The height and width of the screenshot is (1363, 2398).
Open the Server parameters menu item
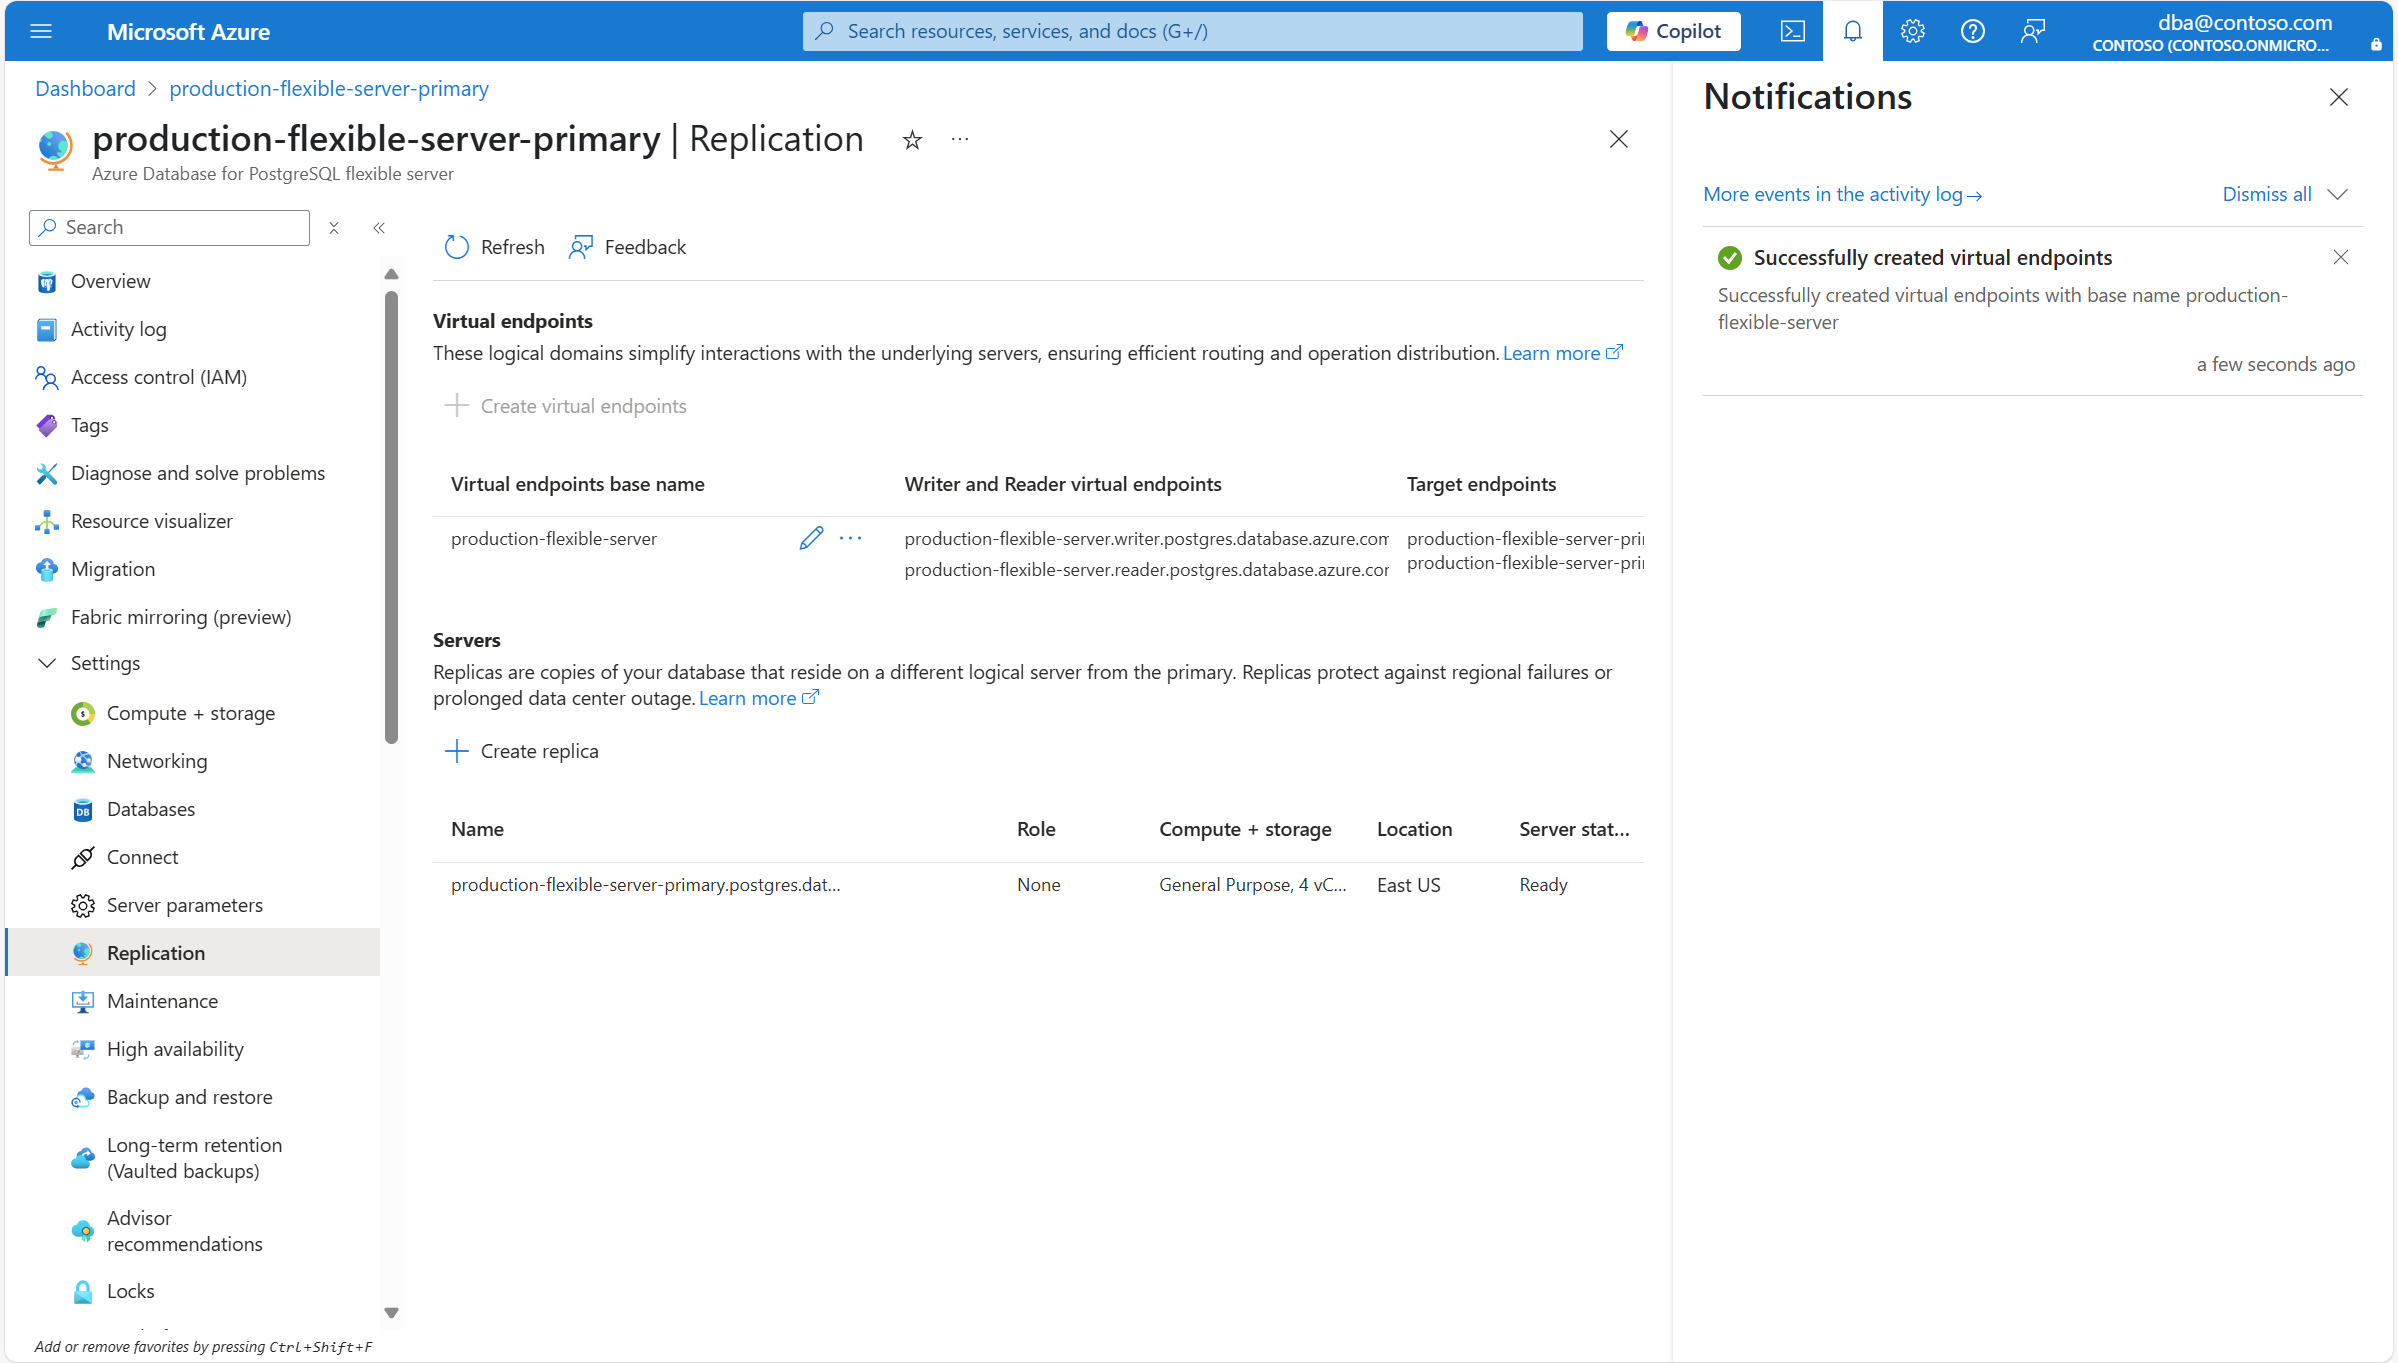coord(184,905)
